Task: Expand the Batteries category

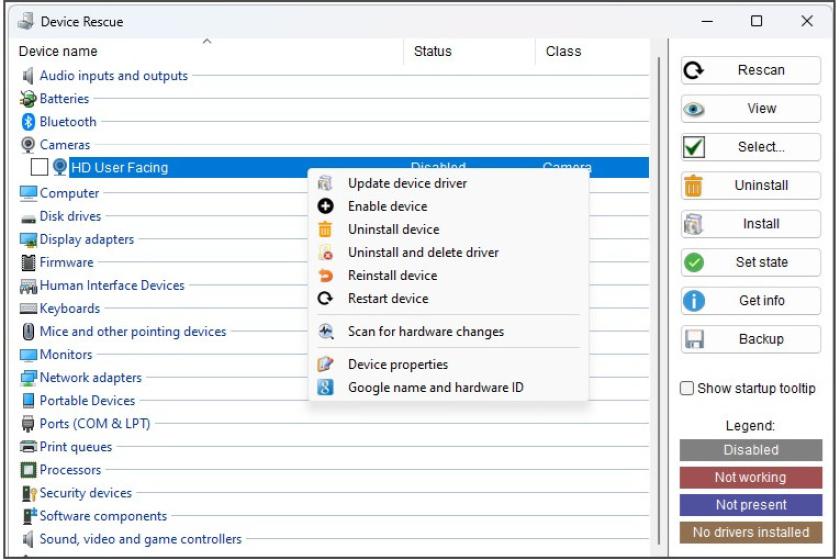Action: pos(64,99)
